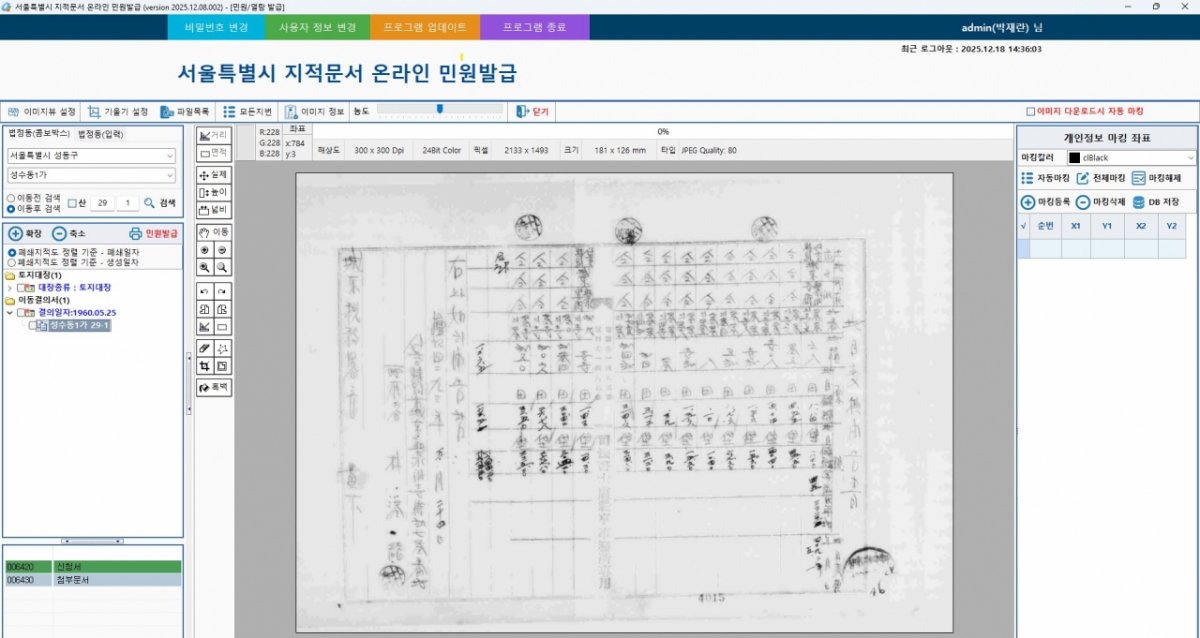Select the 이동 hand pan tool
Screen dimensions: 1200x638
coord(214,231)
